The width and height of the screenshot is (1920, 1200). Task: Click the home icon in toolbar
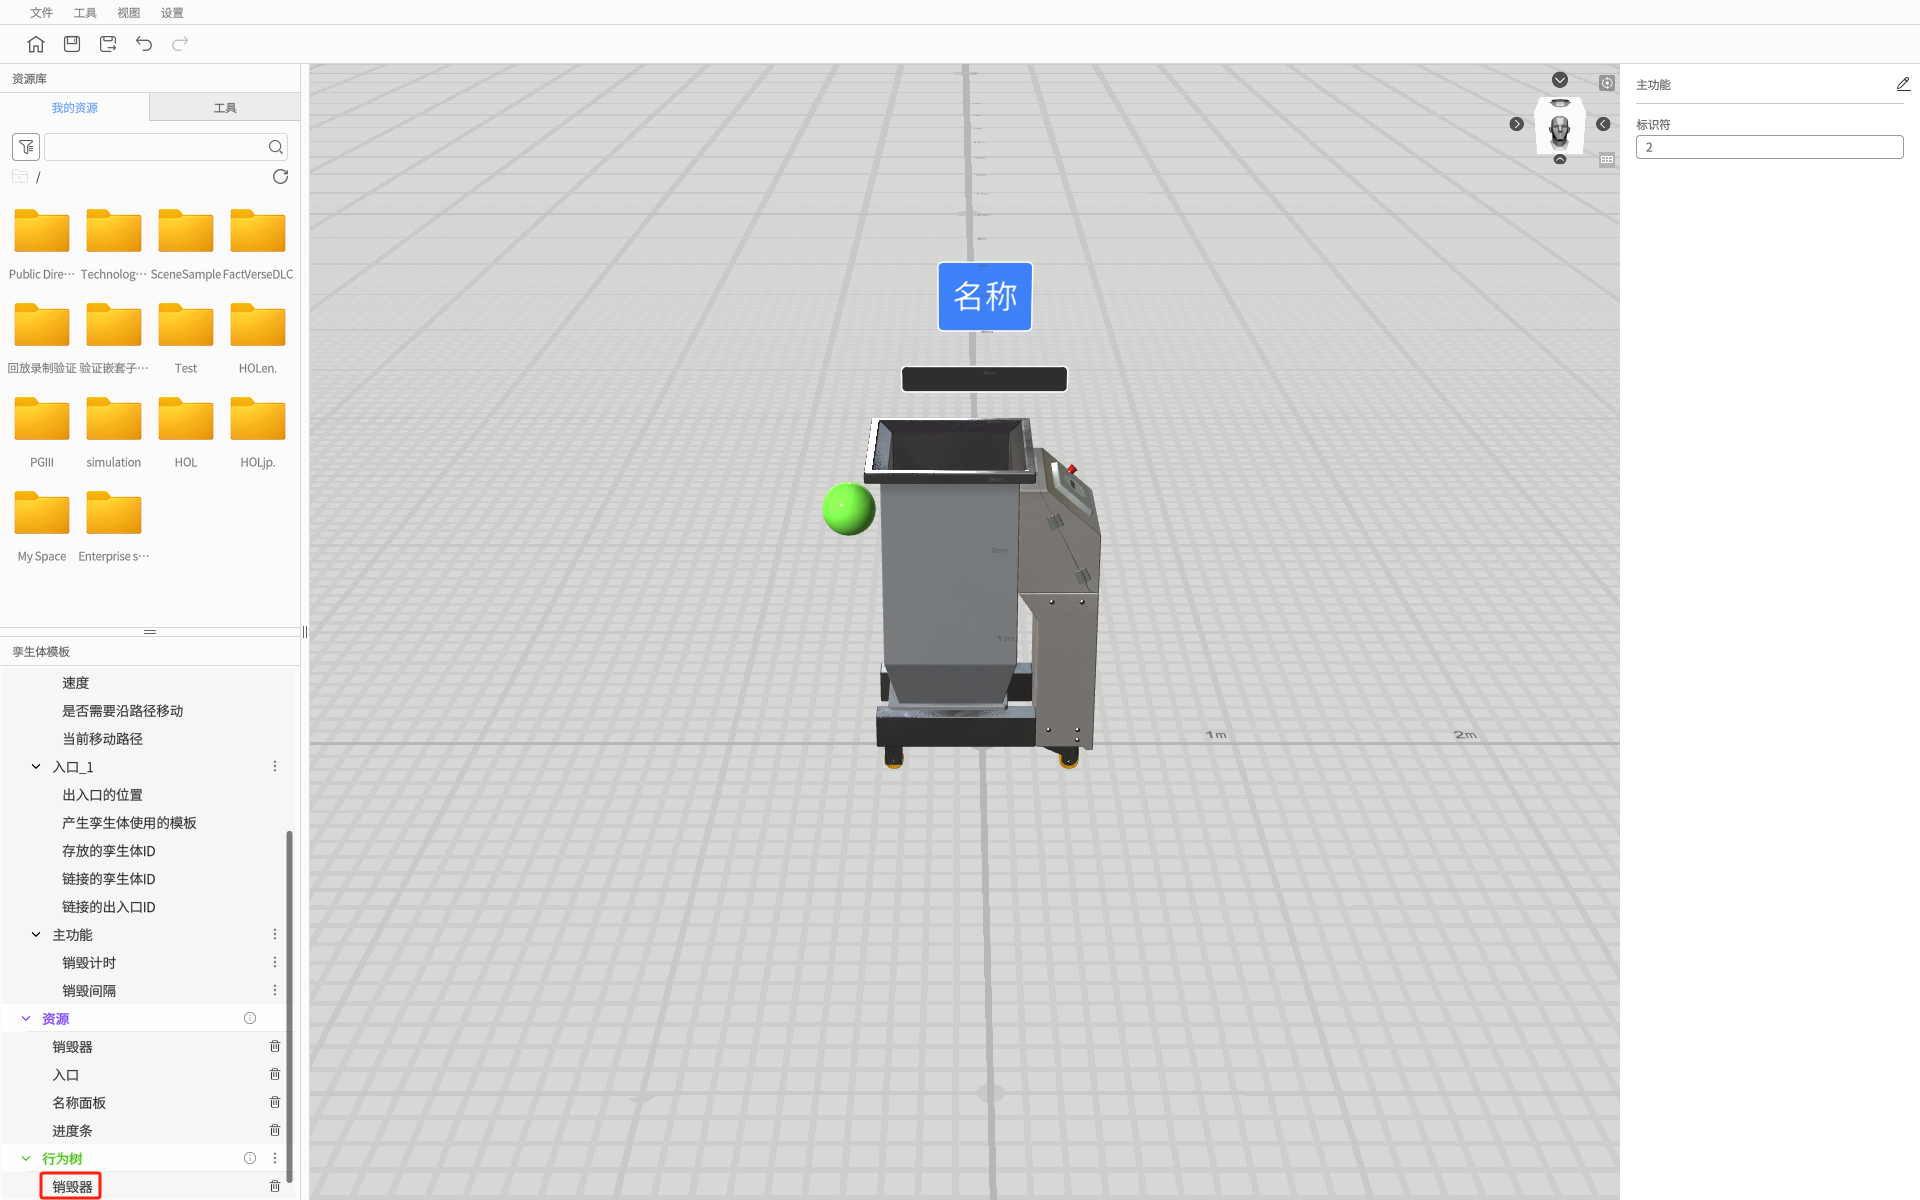point(36,44)
